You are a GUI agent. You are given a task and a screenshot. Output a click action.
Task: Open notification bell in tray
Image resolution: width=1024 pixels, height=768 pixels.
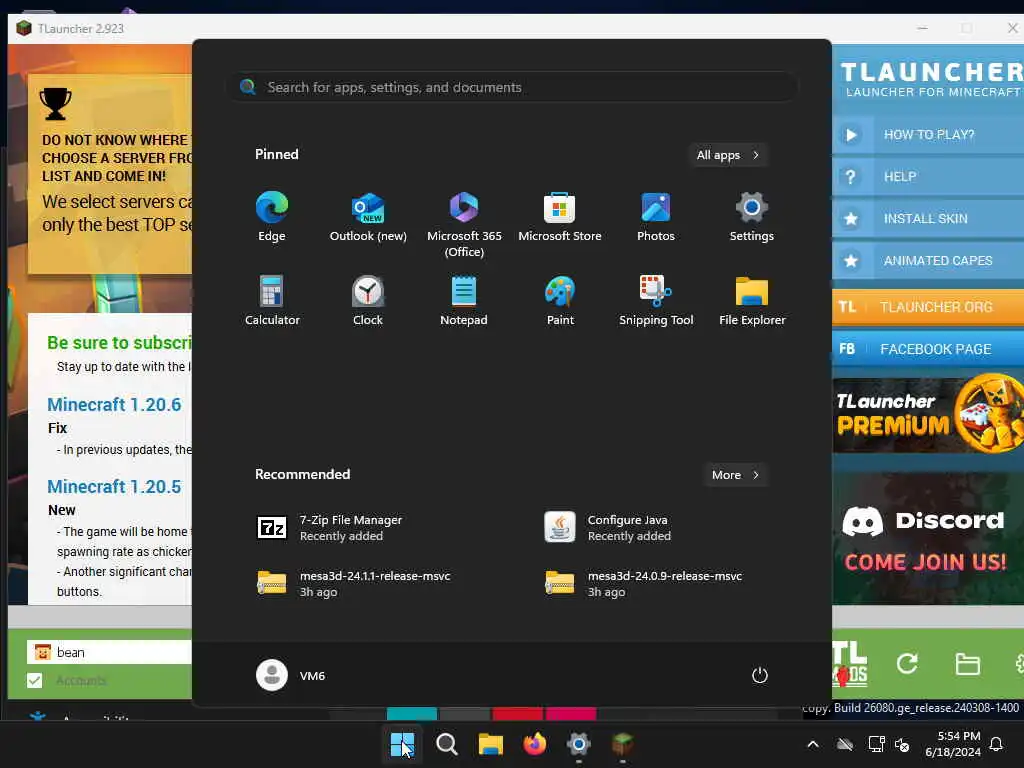click(997, 744)
